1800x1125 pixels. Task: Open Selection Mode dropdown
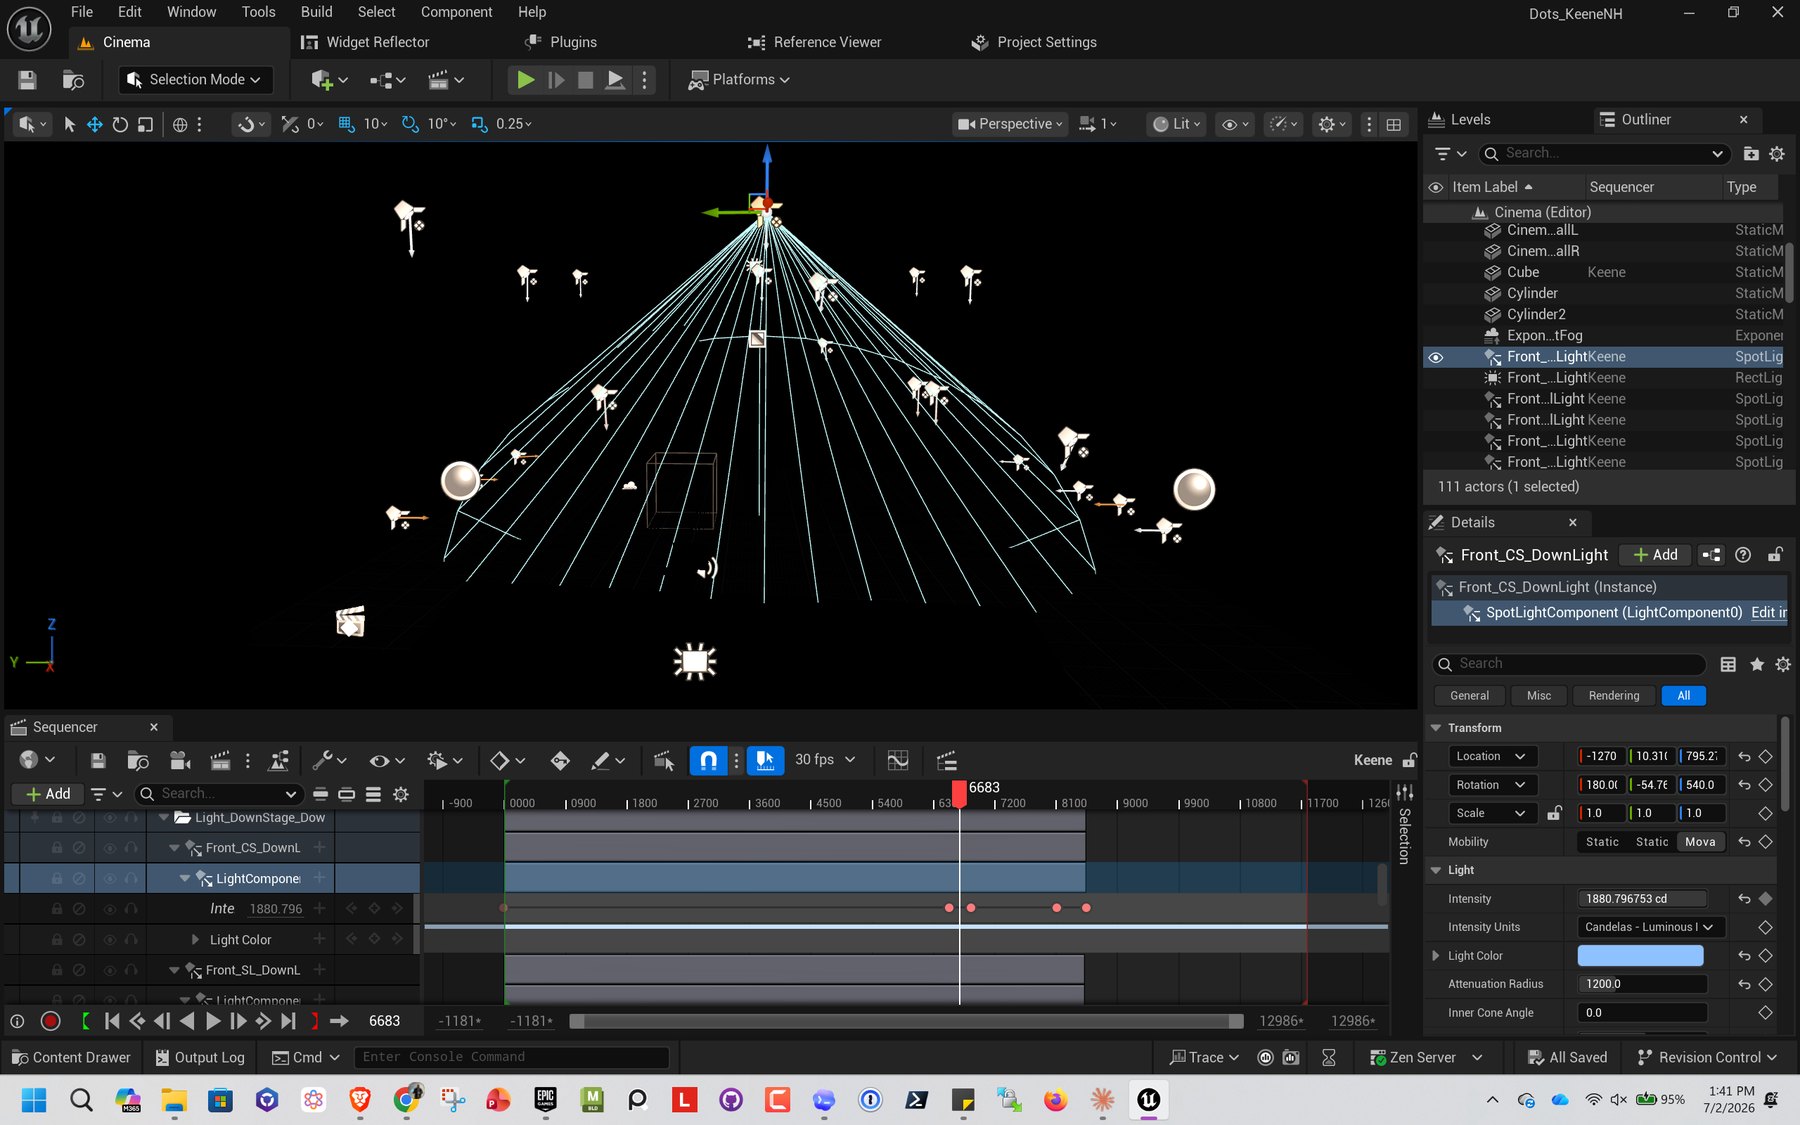coord(195,80)
